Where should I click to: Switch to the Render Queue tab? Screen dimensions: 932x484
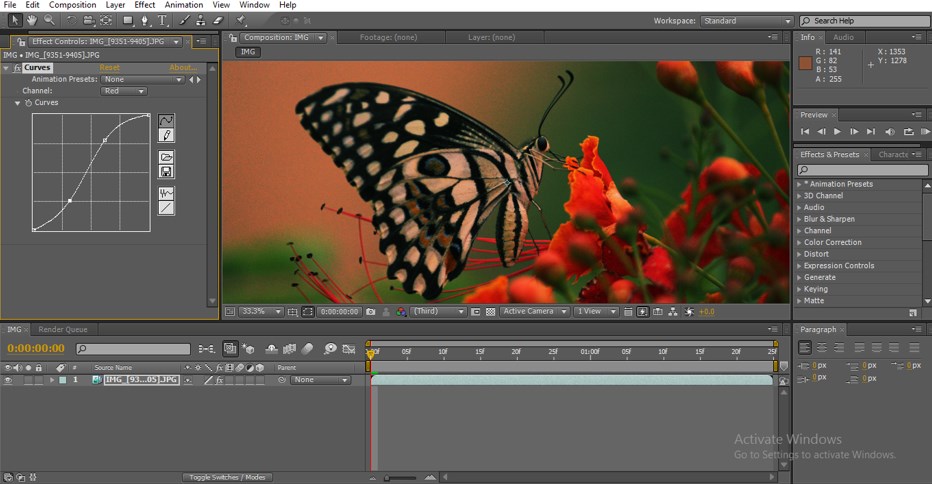pyautogui.click(x=63, y=329)
